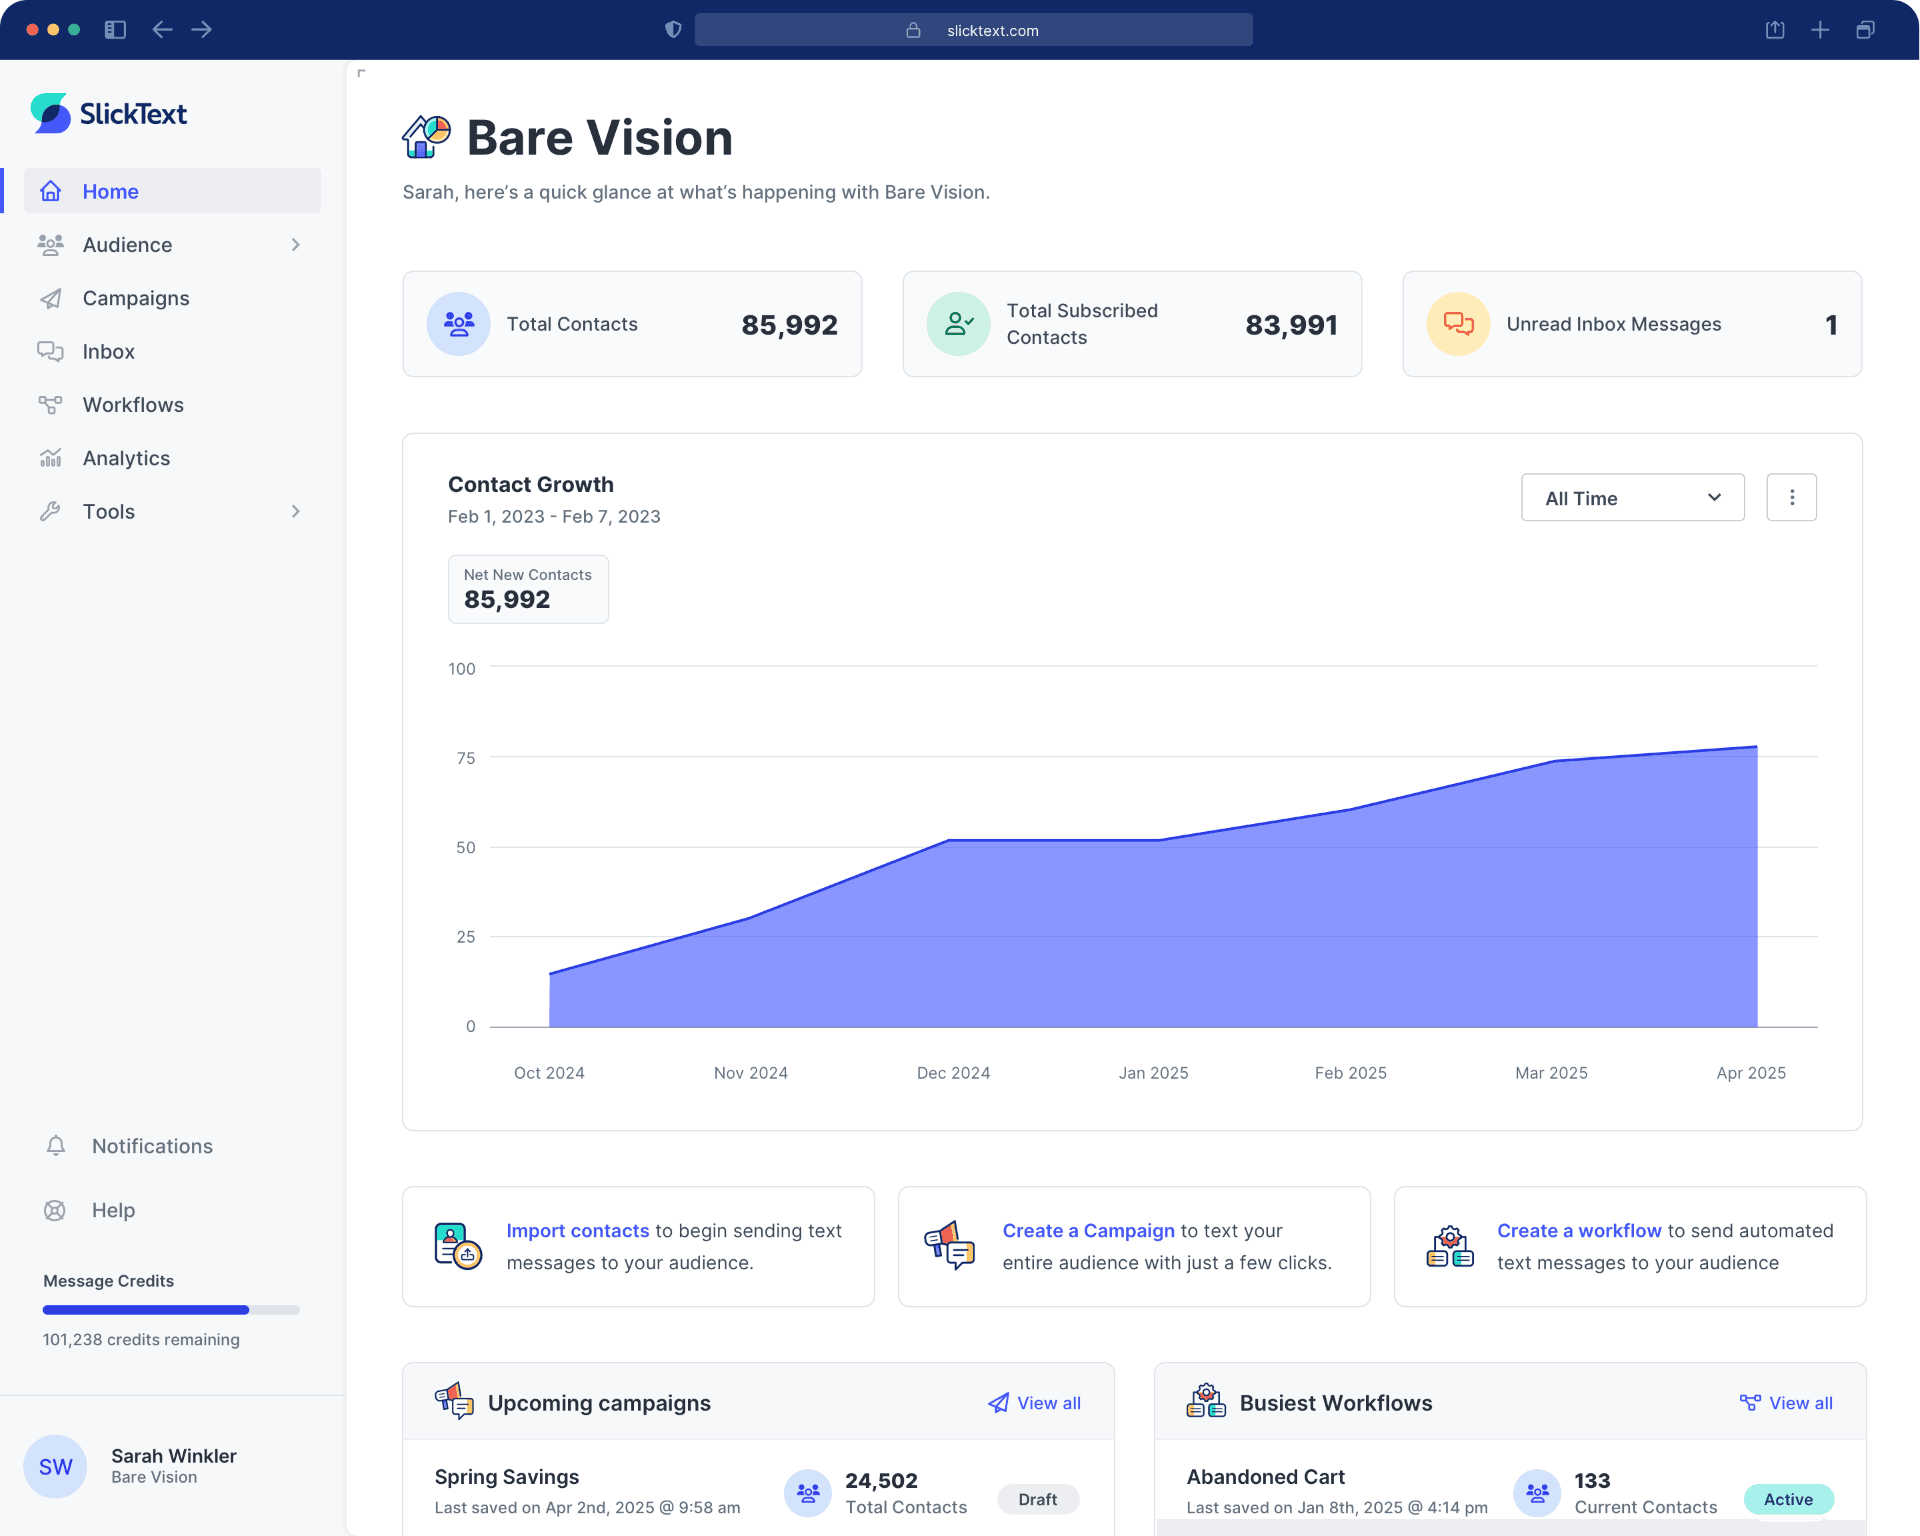
Task: Navigate to the Campaigns section
Action: coord(135,297)
